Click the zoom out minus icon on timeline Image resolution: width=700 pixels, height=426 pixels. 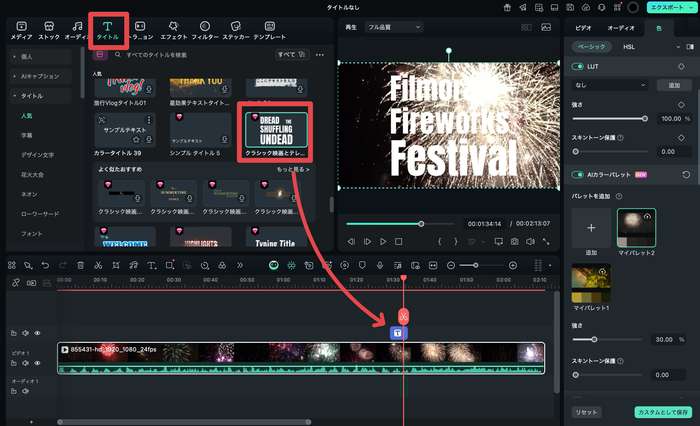point(451,265)
